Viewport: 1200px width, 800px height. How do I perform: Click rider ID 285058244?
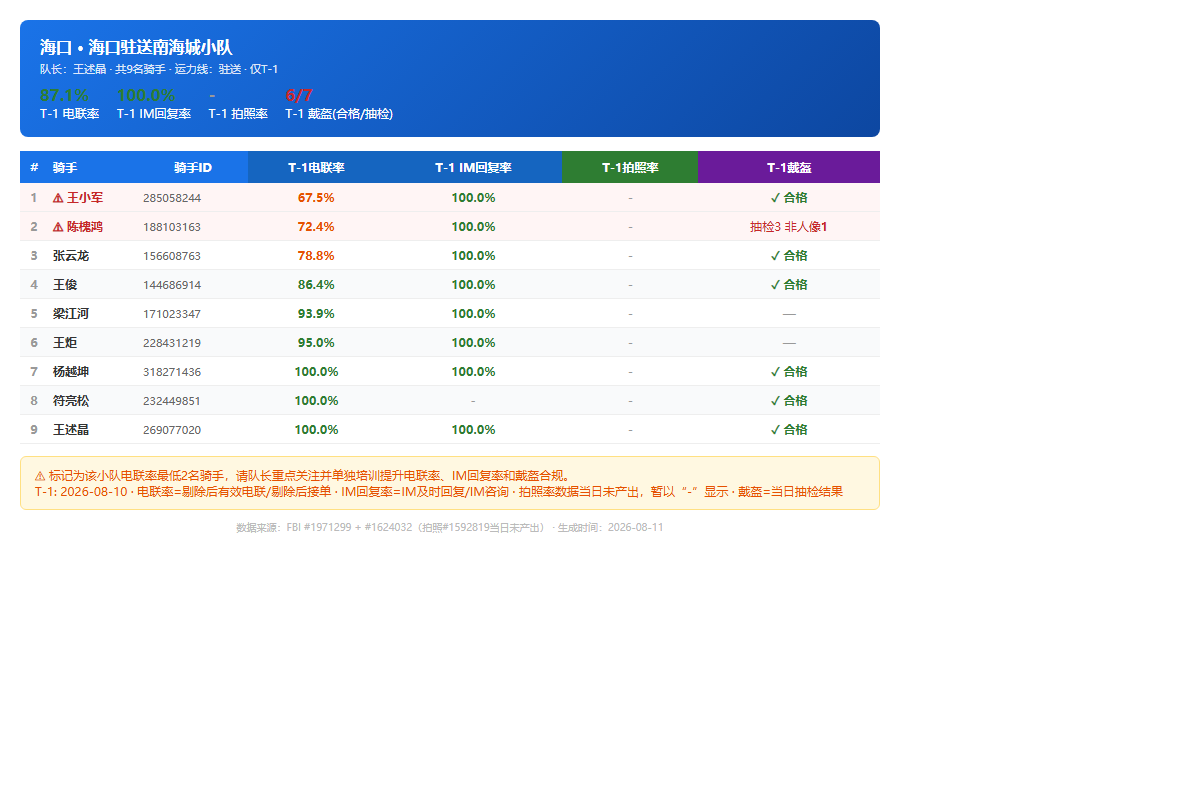tap(172, 198)
